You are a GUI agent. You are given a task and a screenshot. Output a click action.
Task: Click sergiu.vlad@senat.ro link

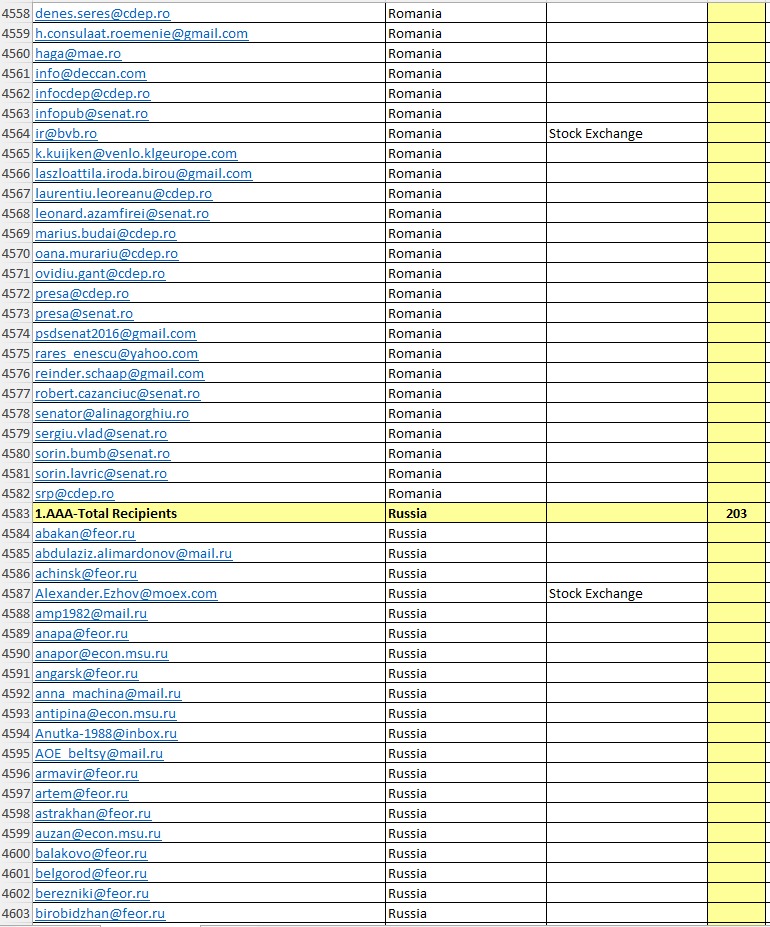101,435
